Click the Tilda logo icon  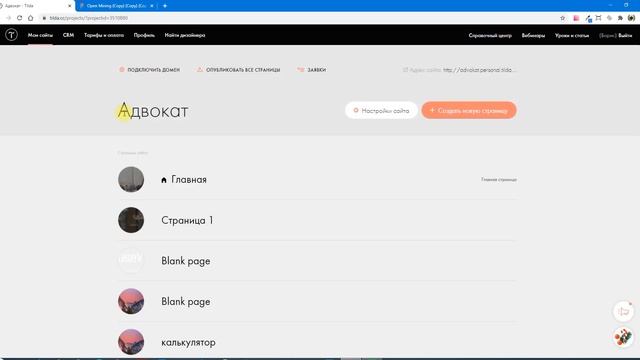[x=11, y=35]
